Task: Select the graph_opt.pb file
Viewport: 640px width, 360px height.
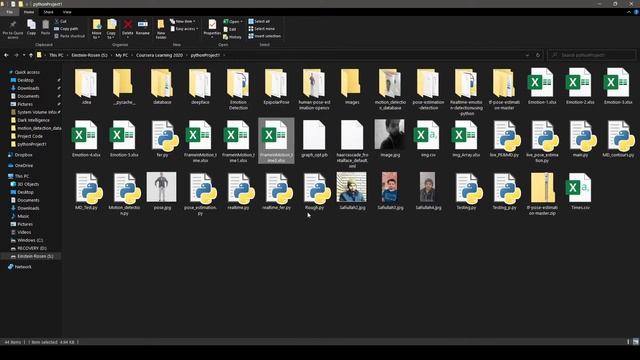Action: point(314,139)
